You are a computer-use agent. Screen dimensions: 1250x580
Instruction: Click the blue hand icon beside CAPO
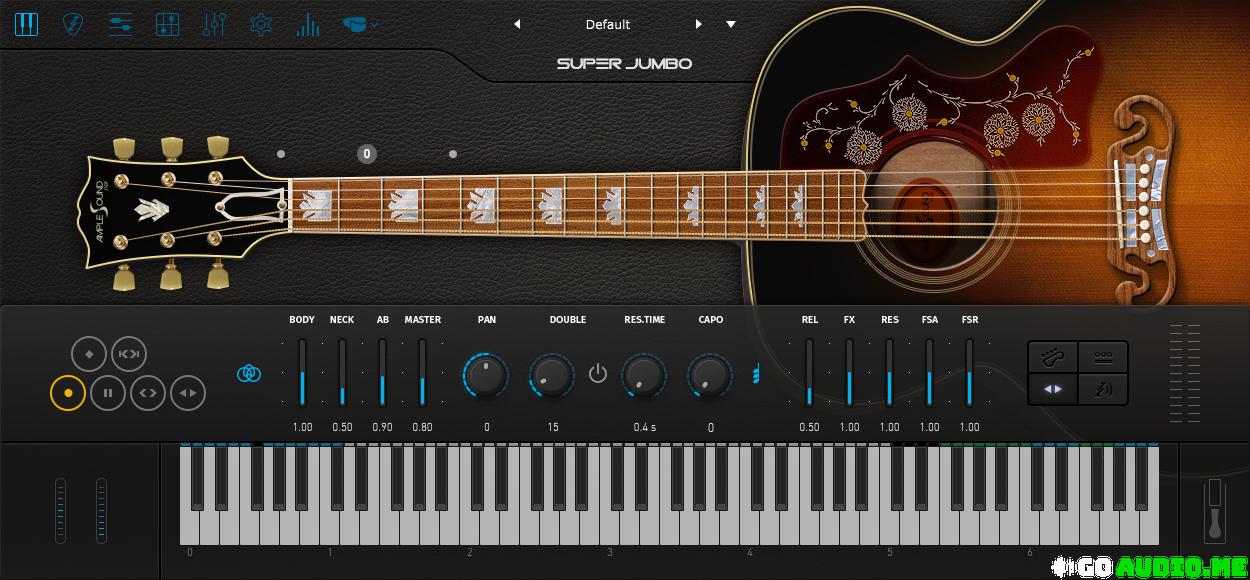[x=756, y=373]
